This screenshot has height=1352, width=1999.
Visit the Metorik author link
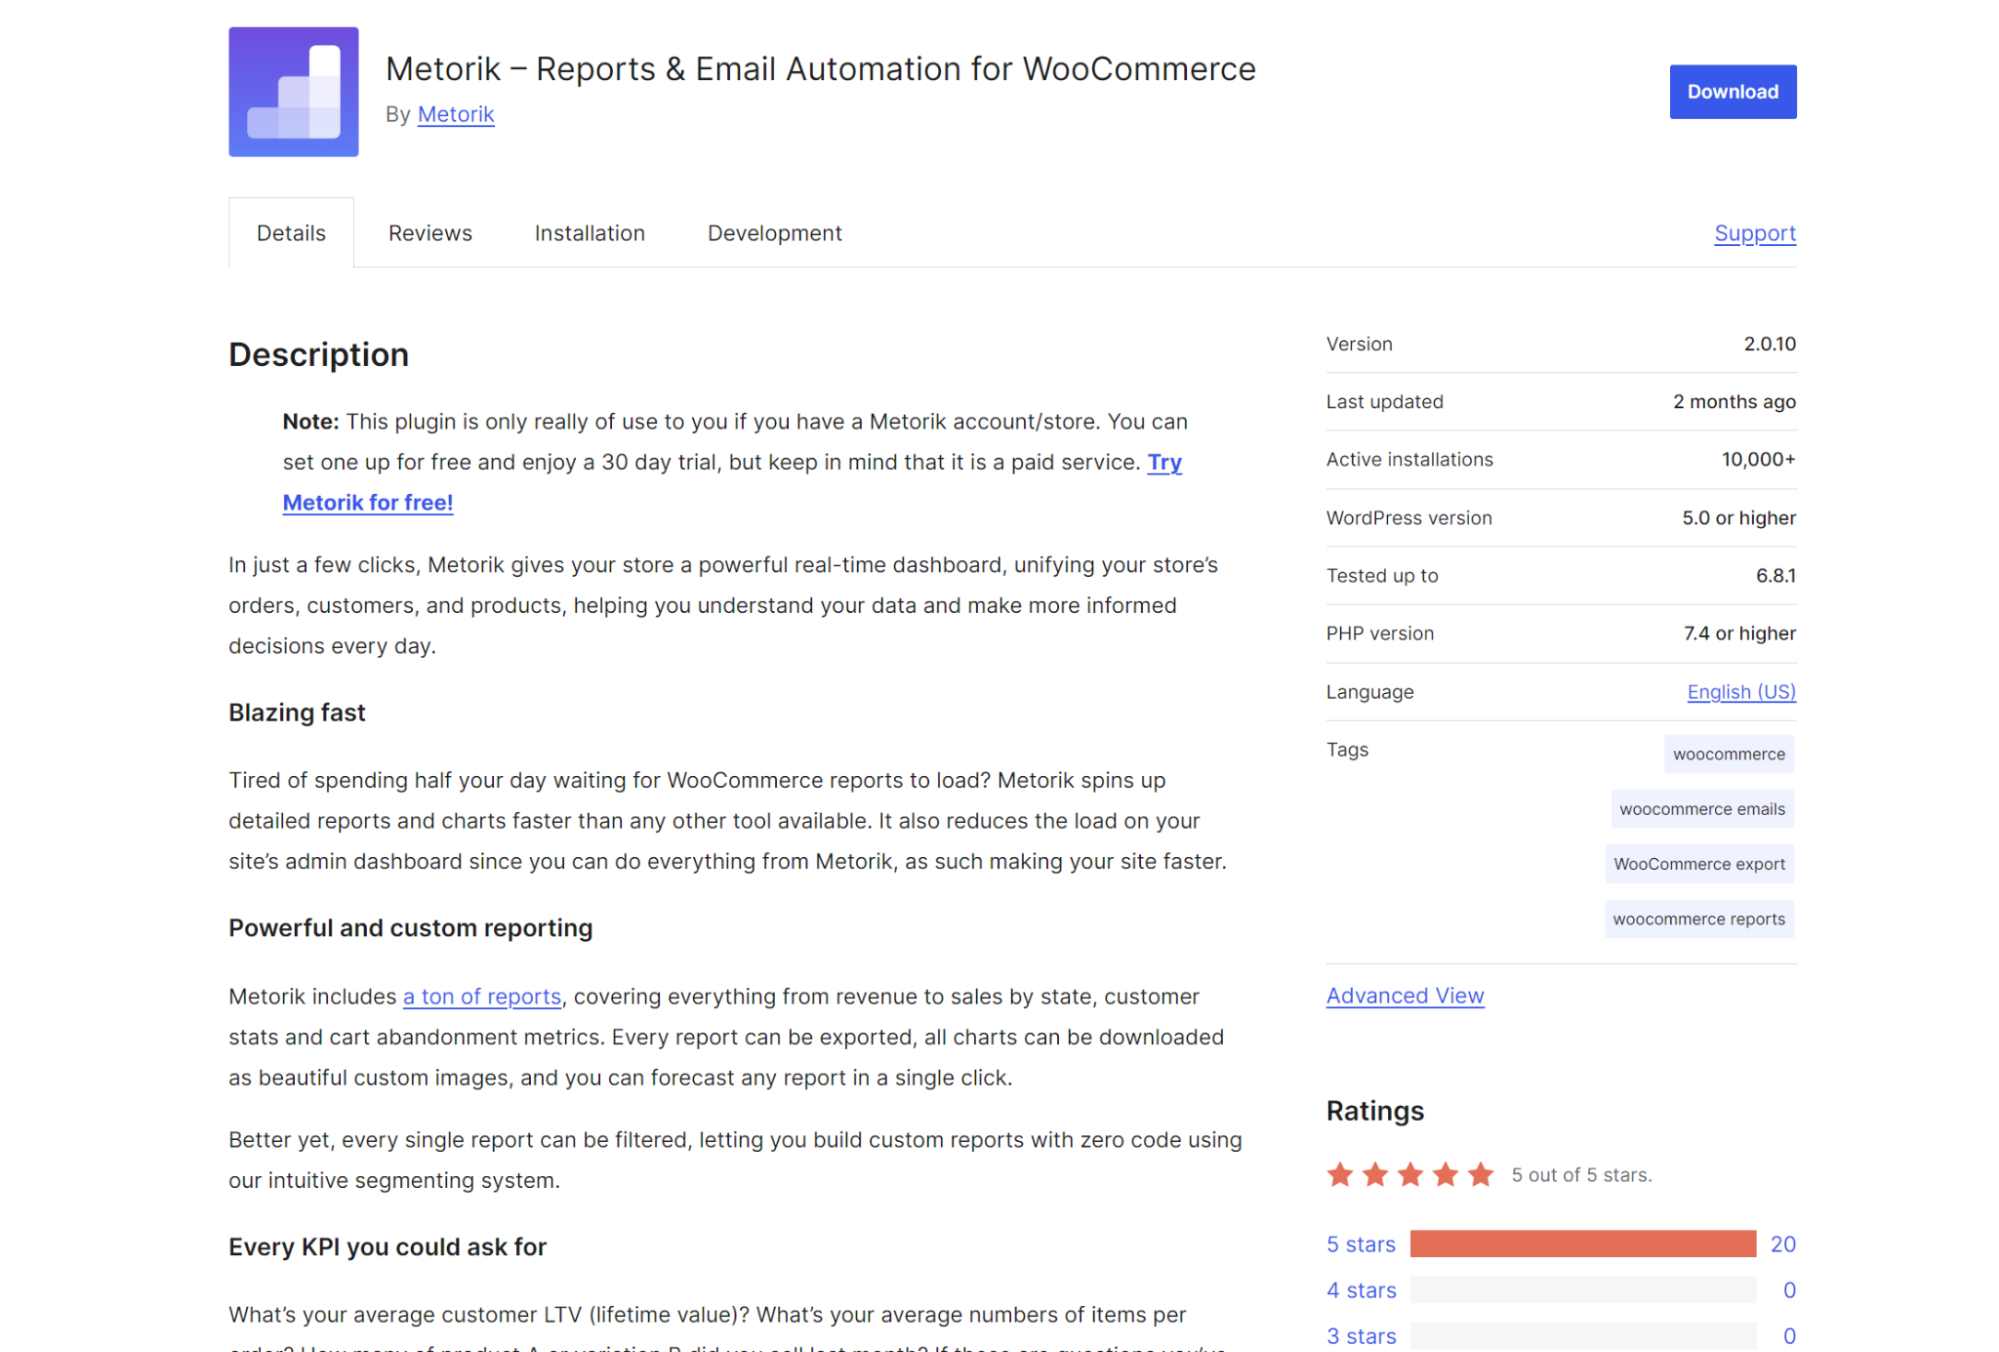[x=456, y=114]
